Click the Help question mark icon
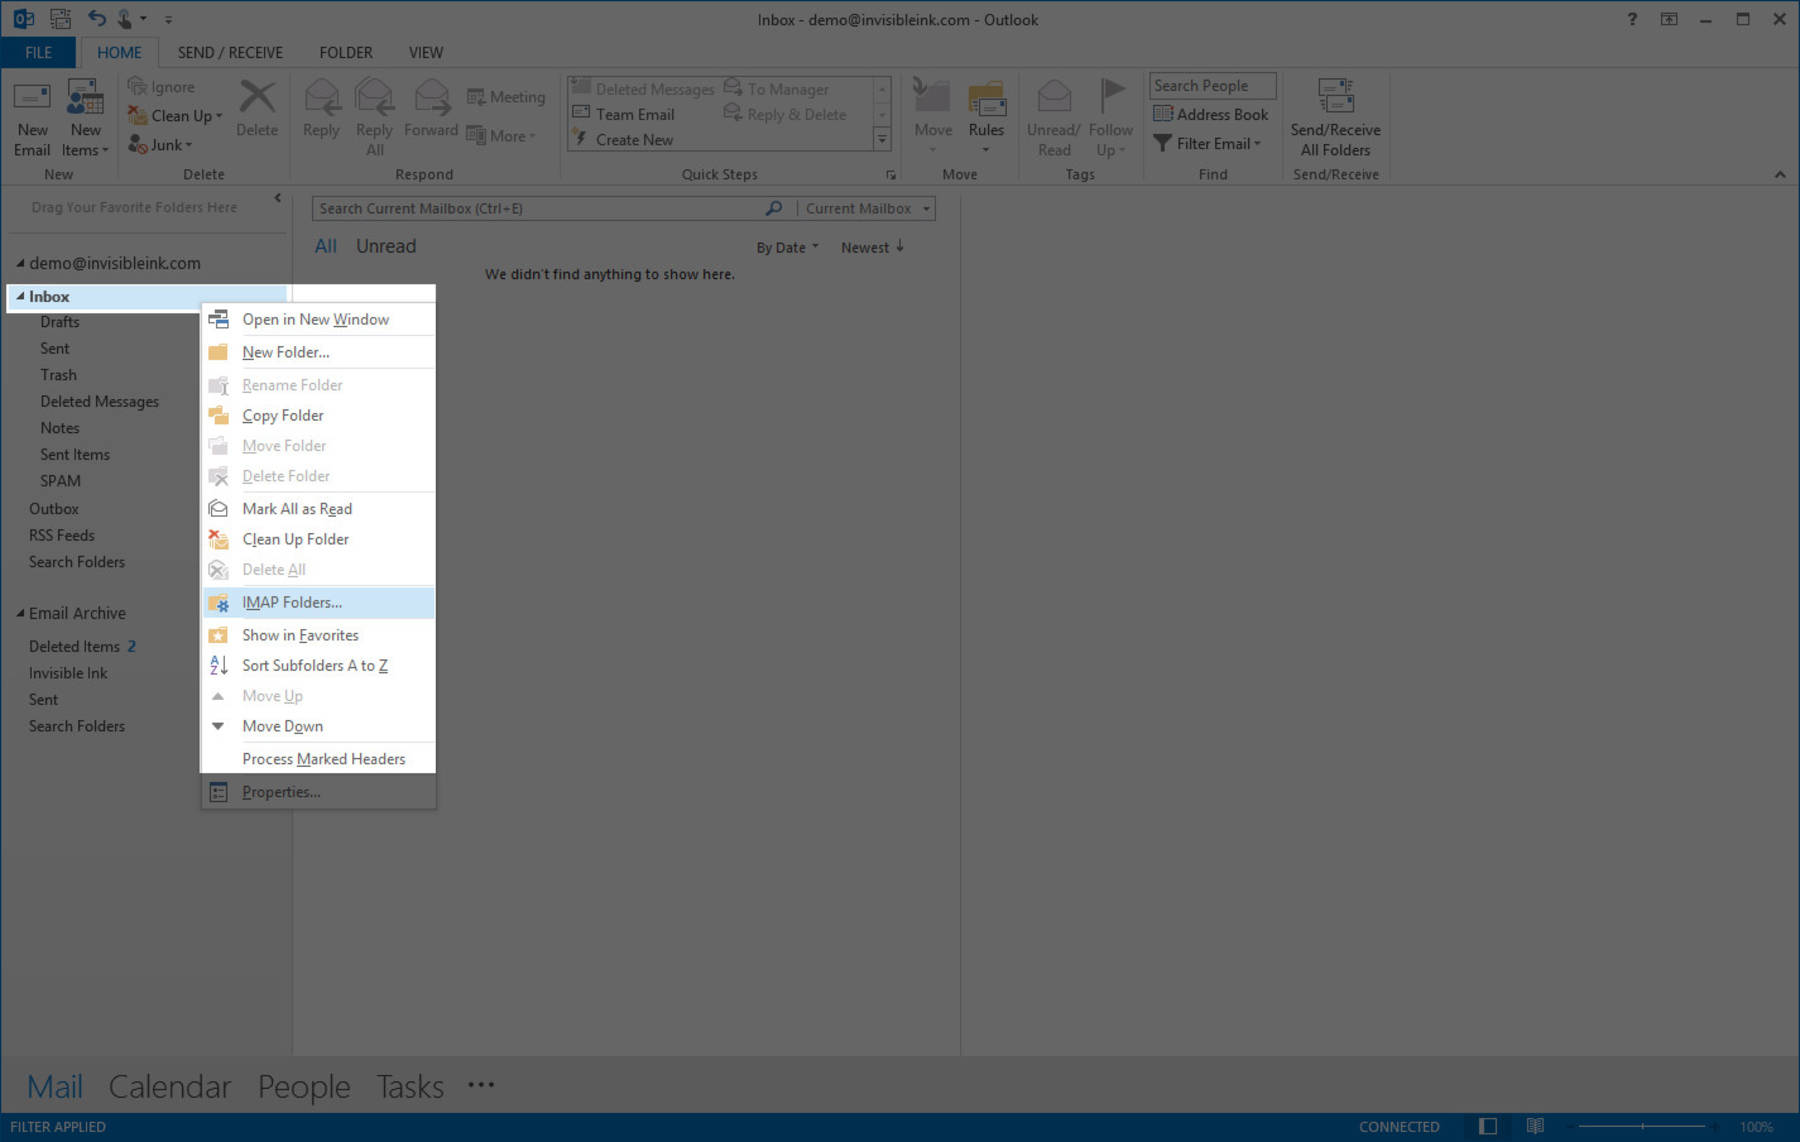Image resolution: width=1800 pixels, height=1142 pixels. click(x=1632, y=19)
